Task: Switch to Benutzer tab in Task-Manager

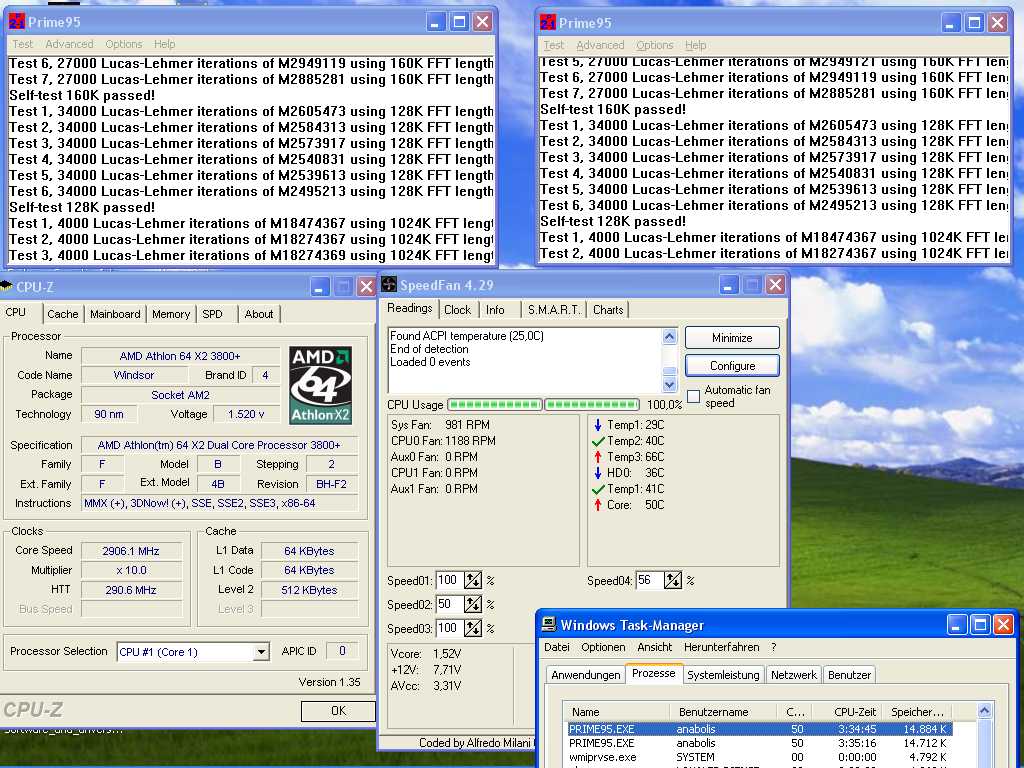Action: [x=849, y=675]
